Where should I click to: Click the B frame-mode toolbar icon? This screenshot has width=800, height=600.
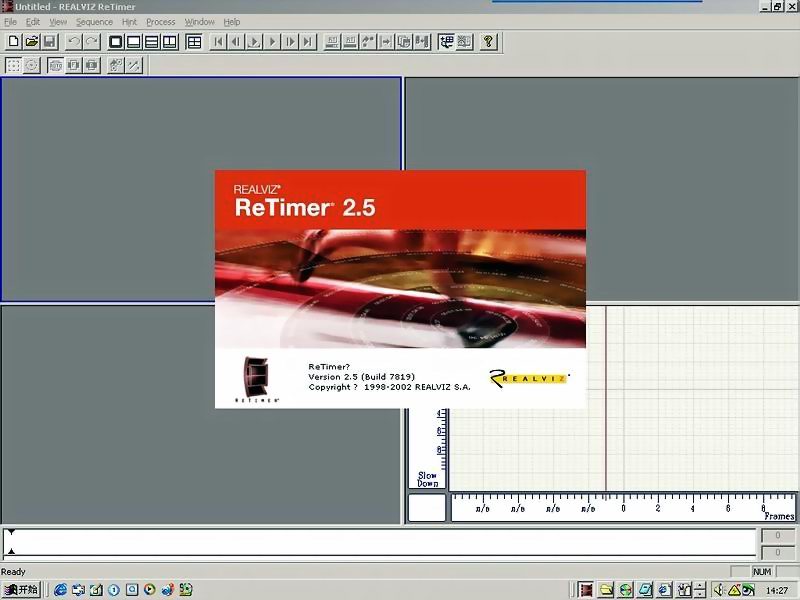point(91,65)
